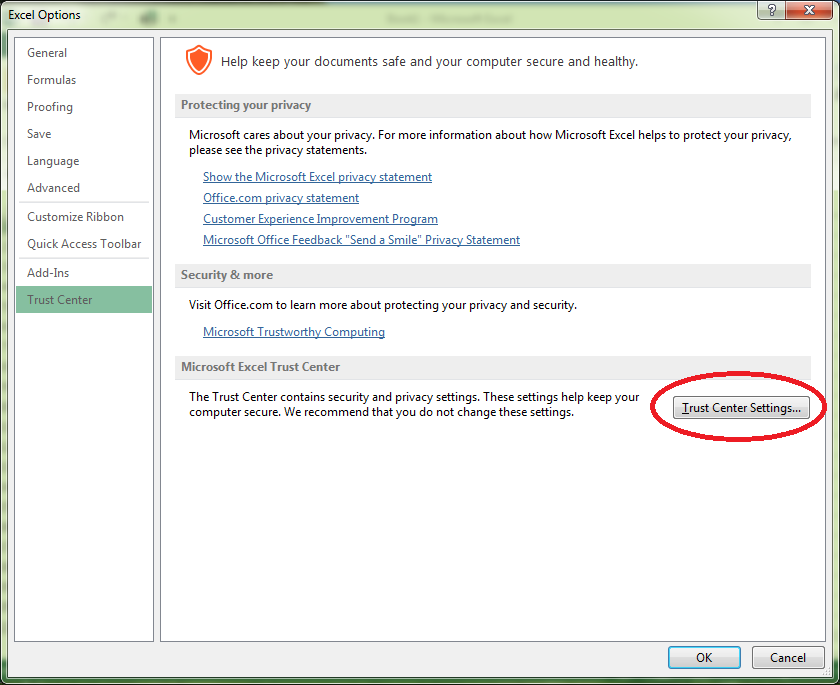Click the Protecting your privacy heading
Screen dimensions: 840x685
click(x=246, y=105)
